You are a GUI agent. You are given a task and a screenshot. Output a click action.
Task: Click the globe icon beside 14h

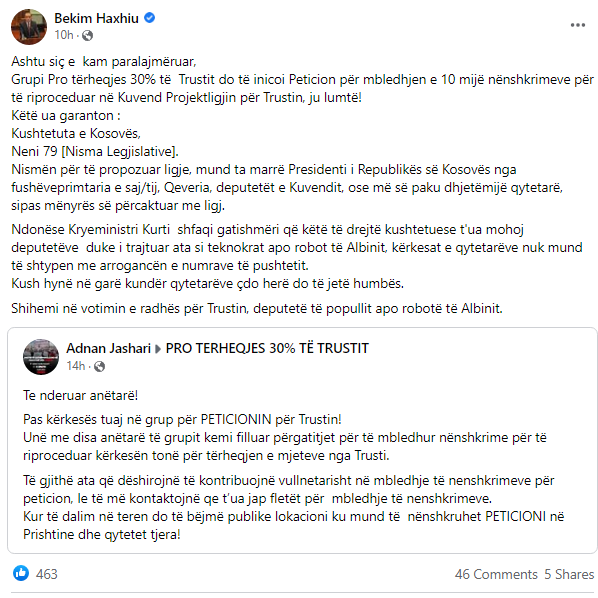[99, 367]
